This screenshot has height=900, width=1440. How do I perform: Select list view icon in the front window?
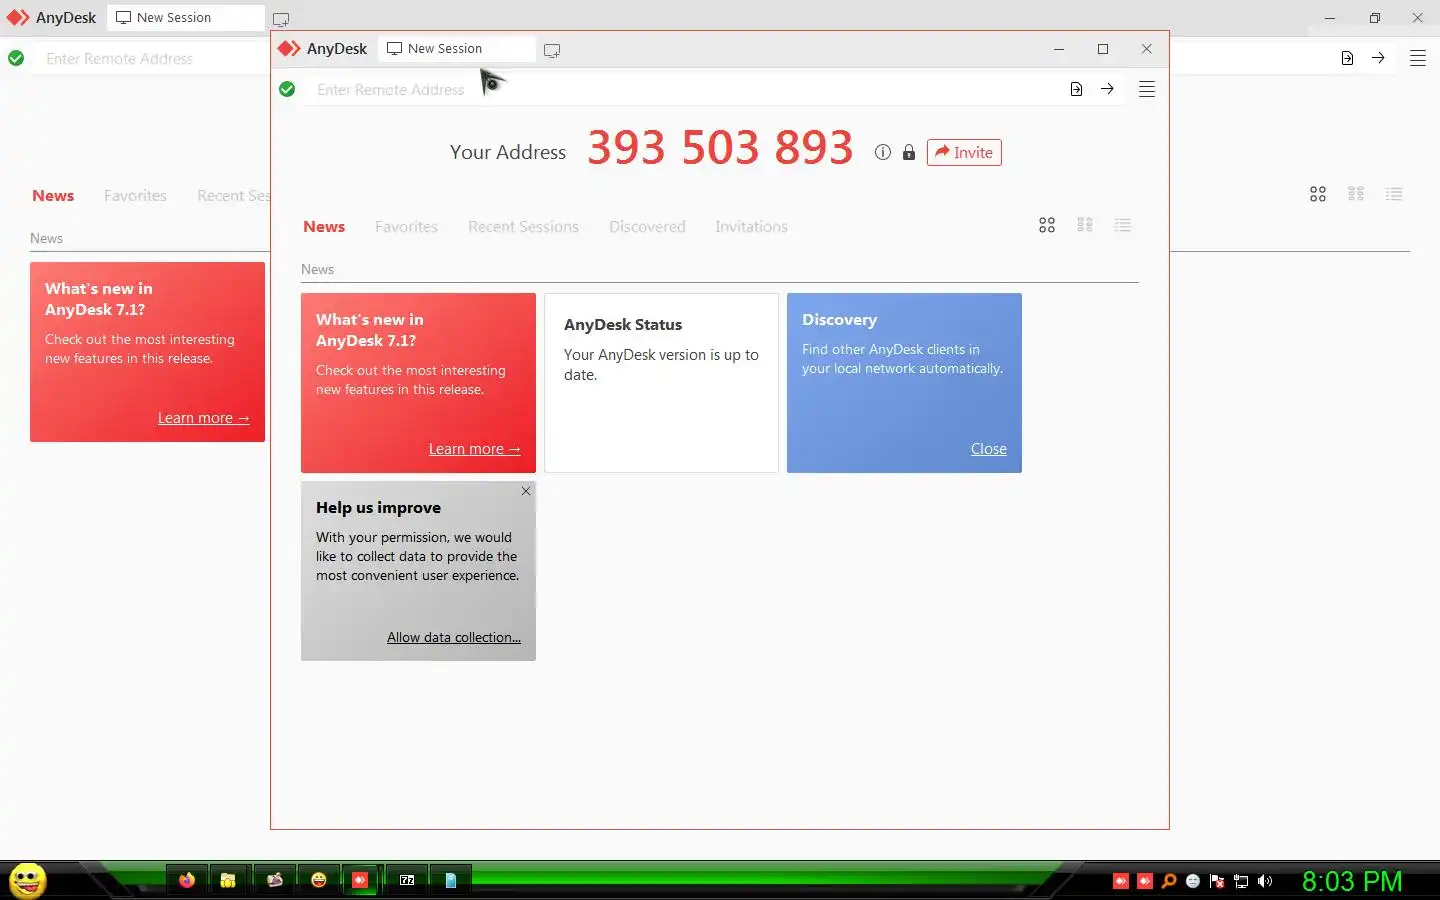coord(1123,225)
